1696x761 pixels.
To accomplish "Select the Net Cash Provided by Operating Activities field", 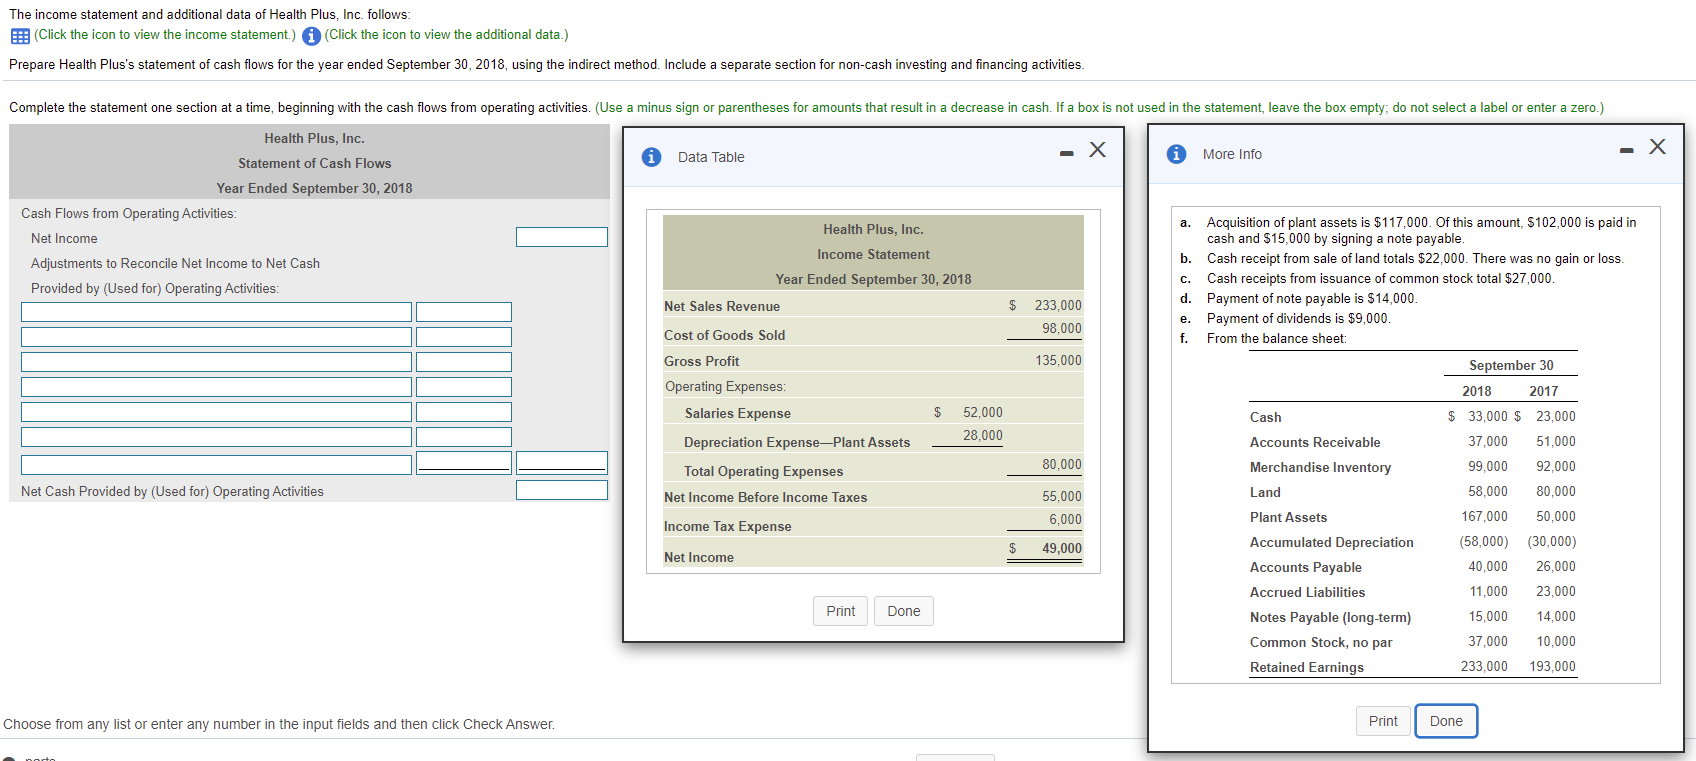I will point(561,490).
